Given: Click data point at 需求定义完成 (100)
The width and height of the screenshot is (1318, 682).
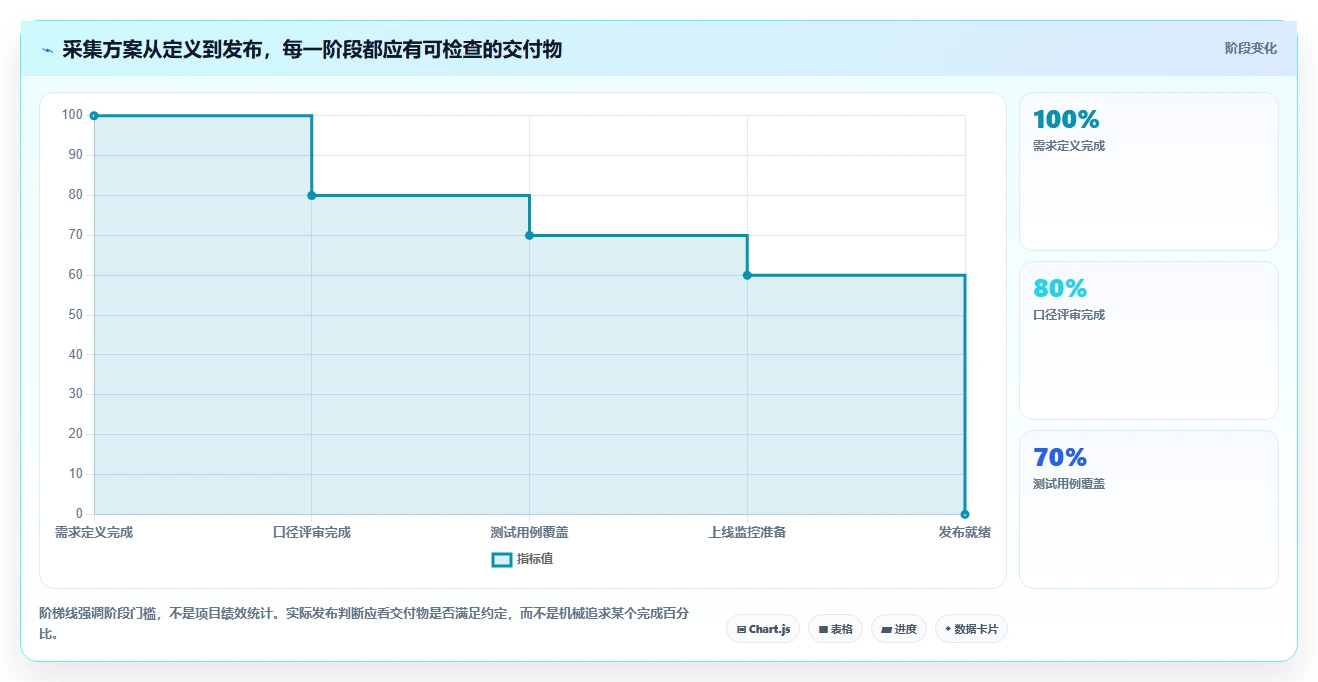Looking at the screenshot, I should 94,116.
